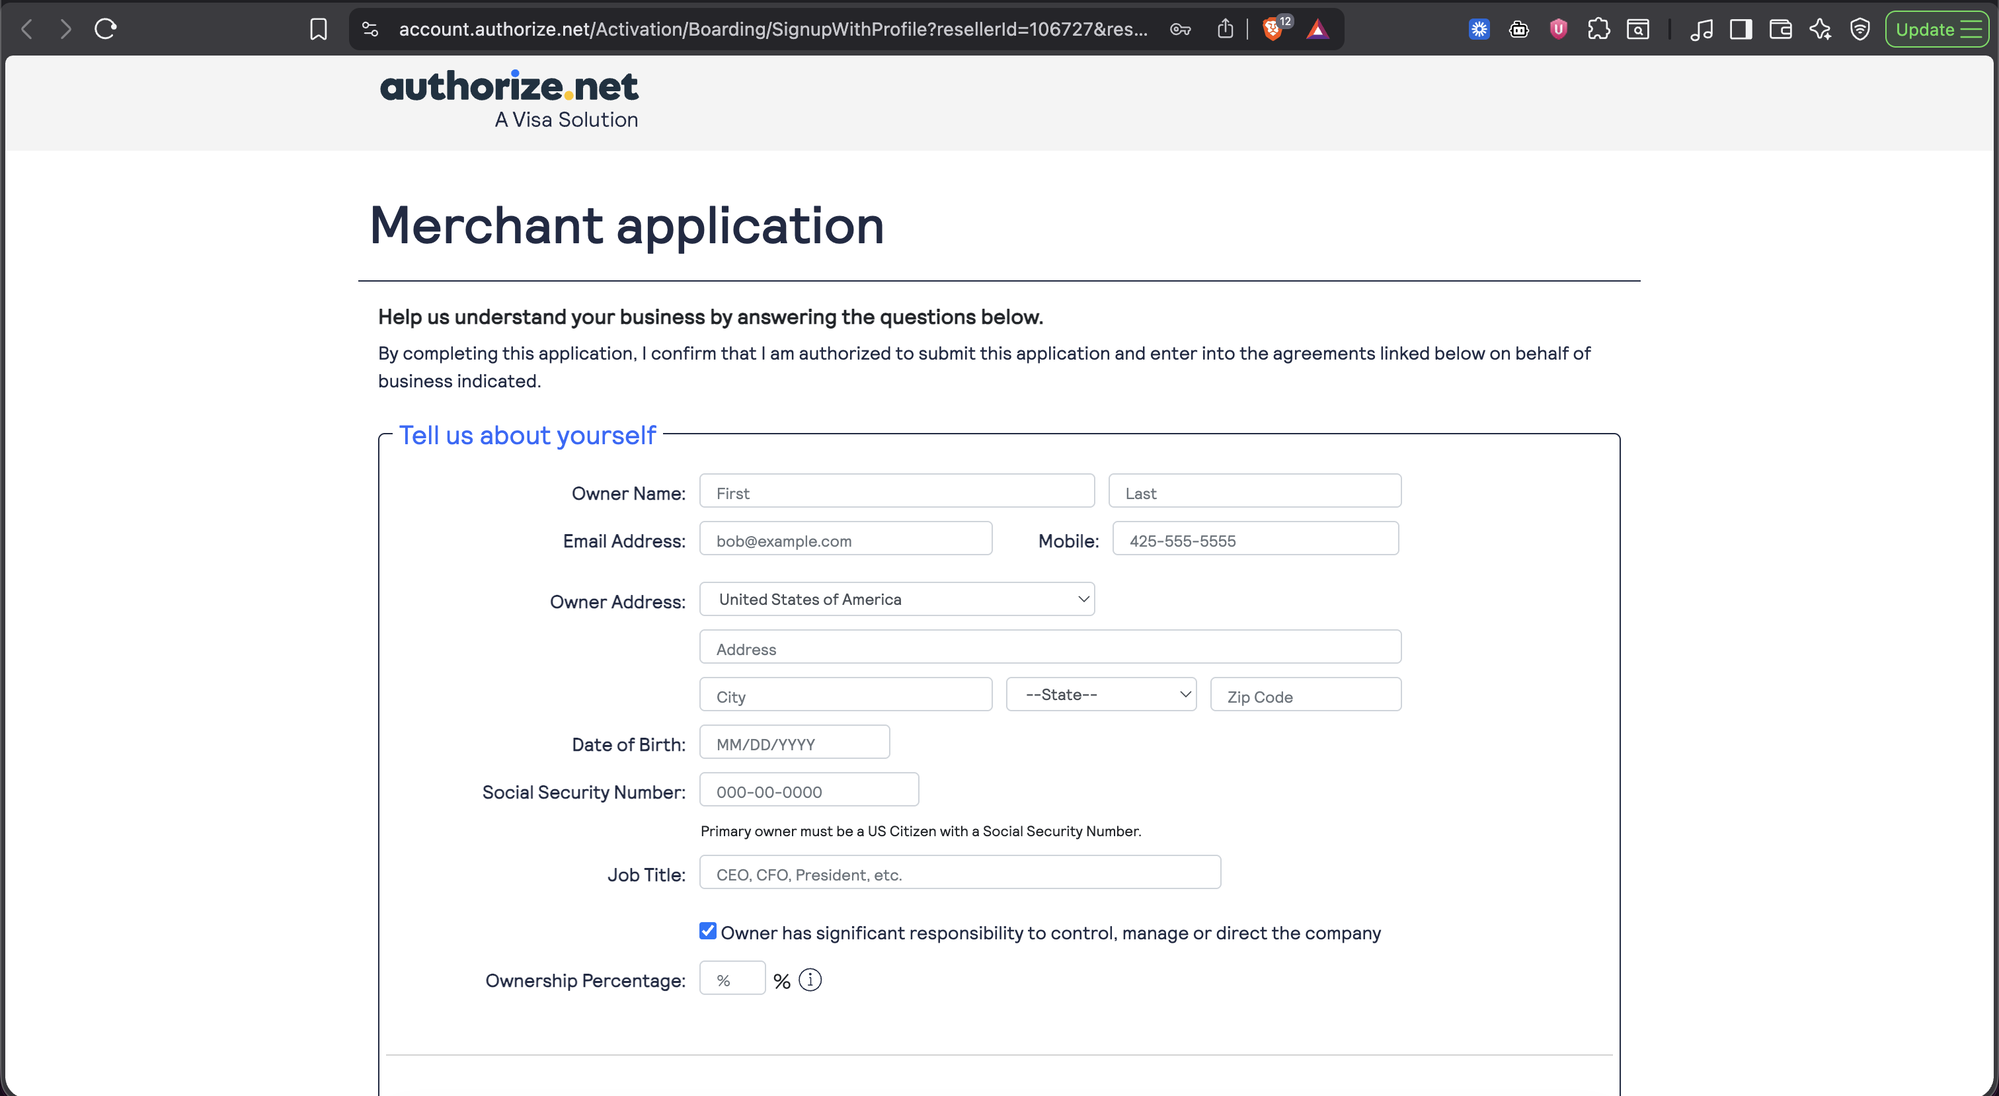Expand the State dropdown
This screenshot has height=1096, width=1999.
tap(1101, 694)
